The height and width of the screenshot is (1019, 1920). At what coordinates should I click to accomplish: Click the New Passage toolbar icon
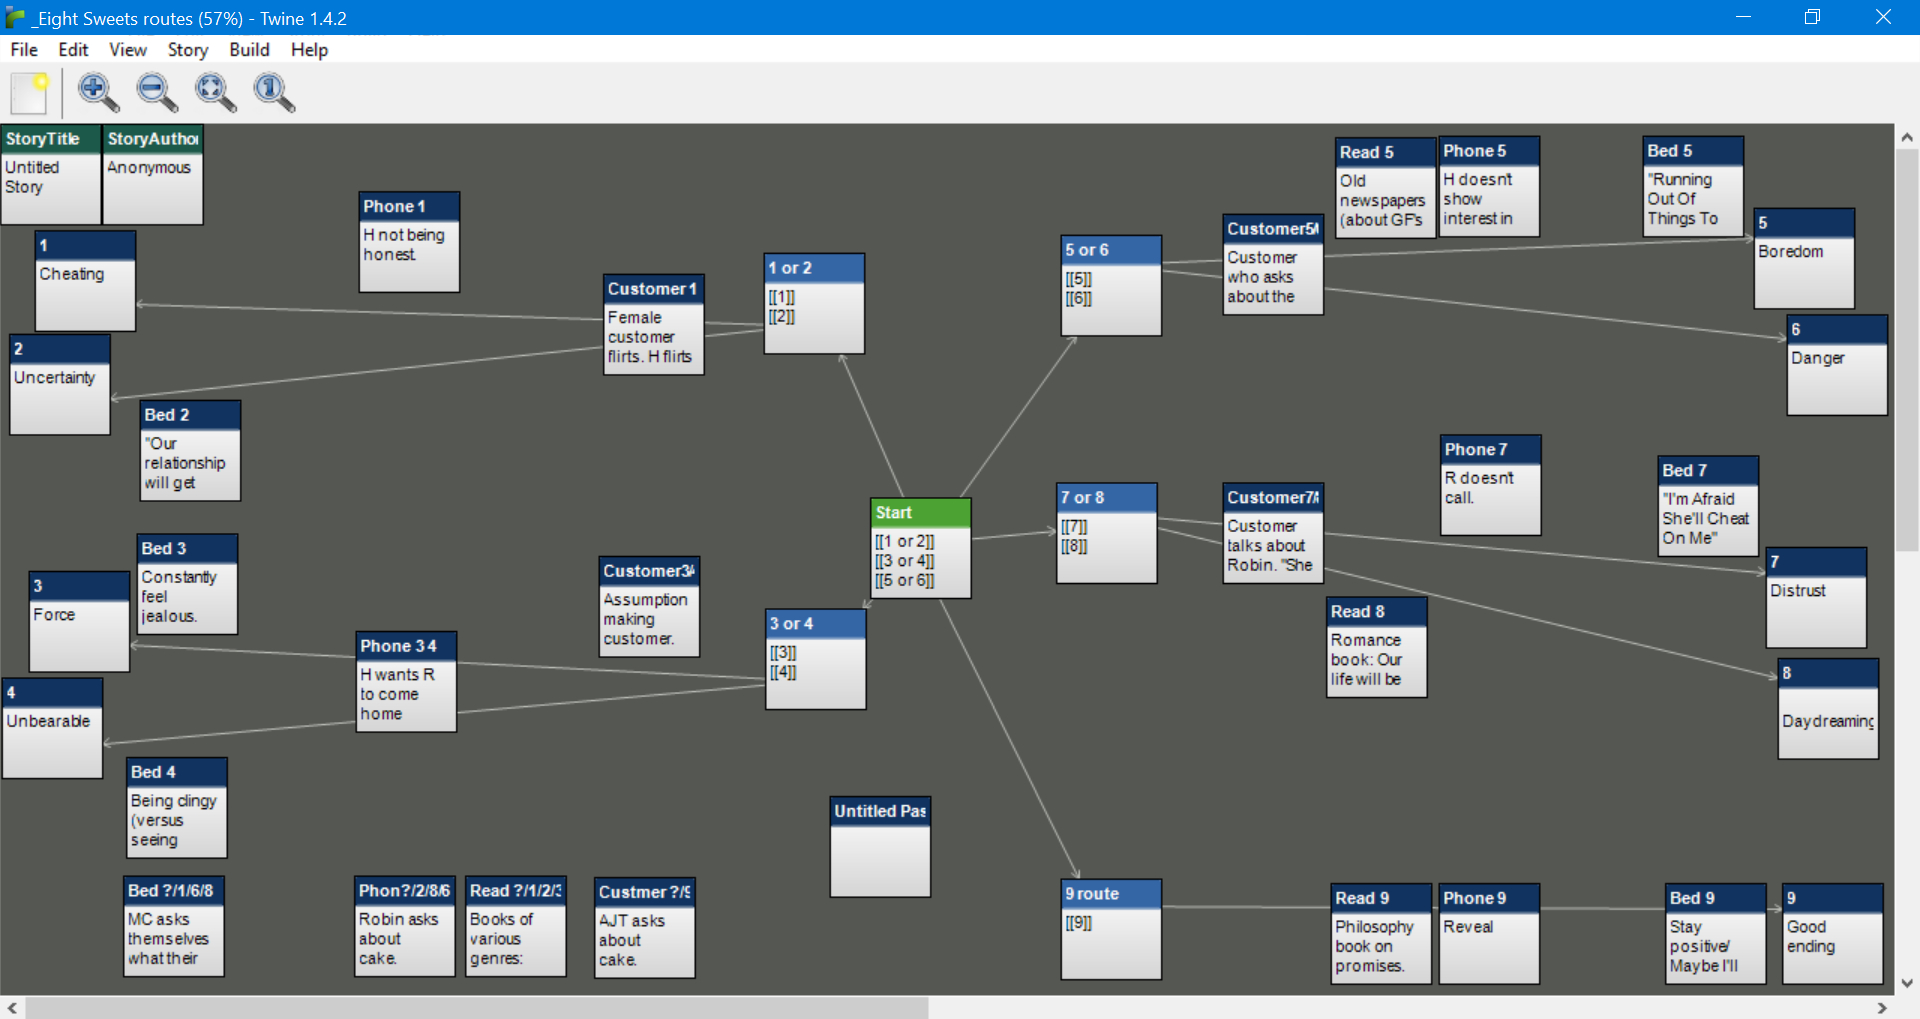point(29,93)
